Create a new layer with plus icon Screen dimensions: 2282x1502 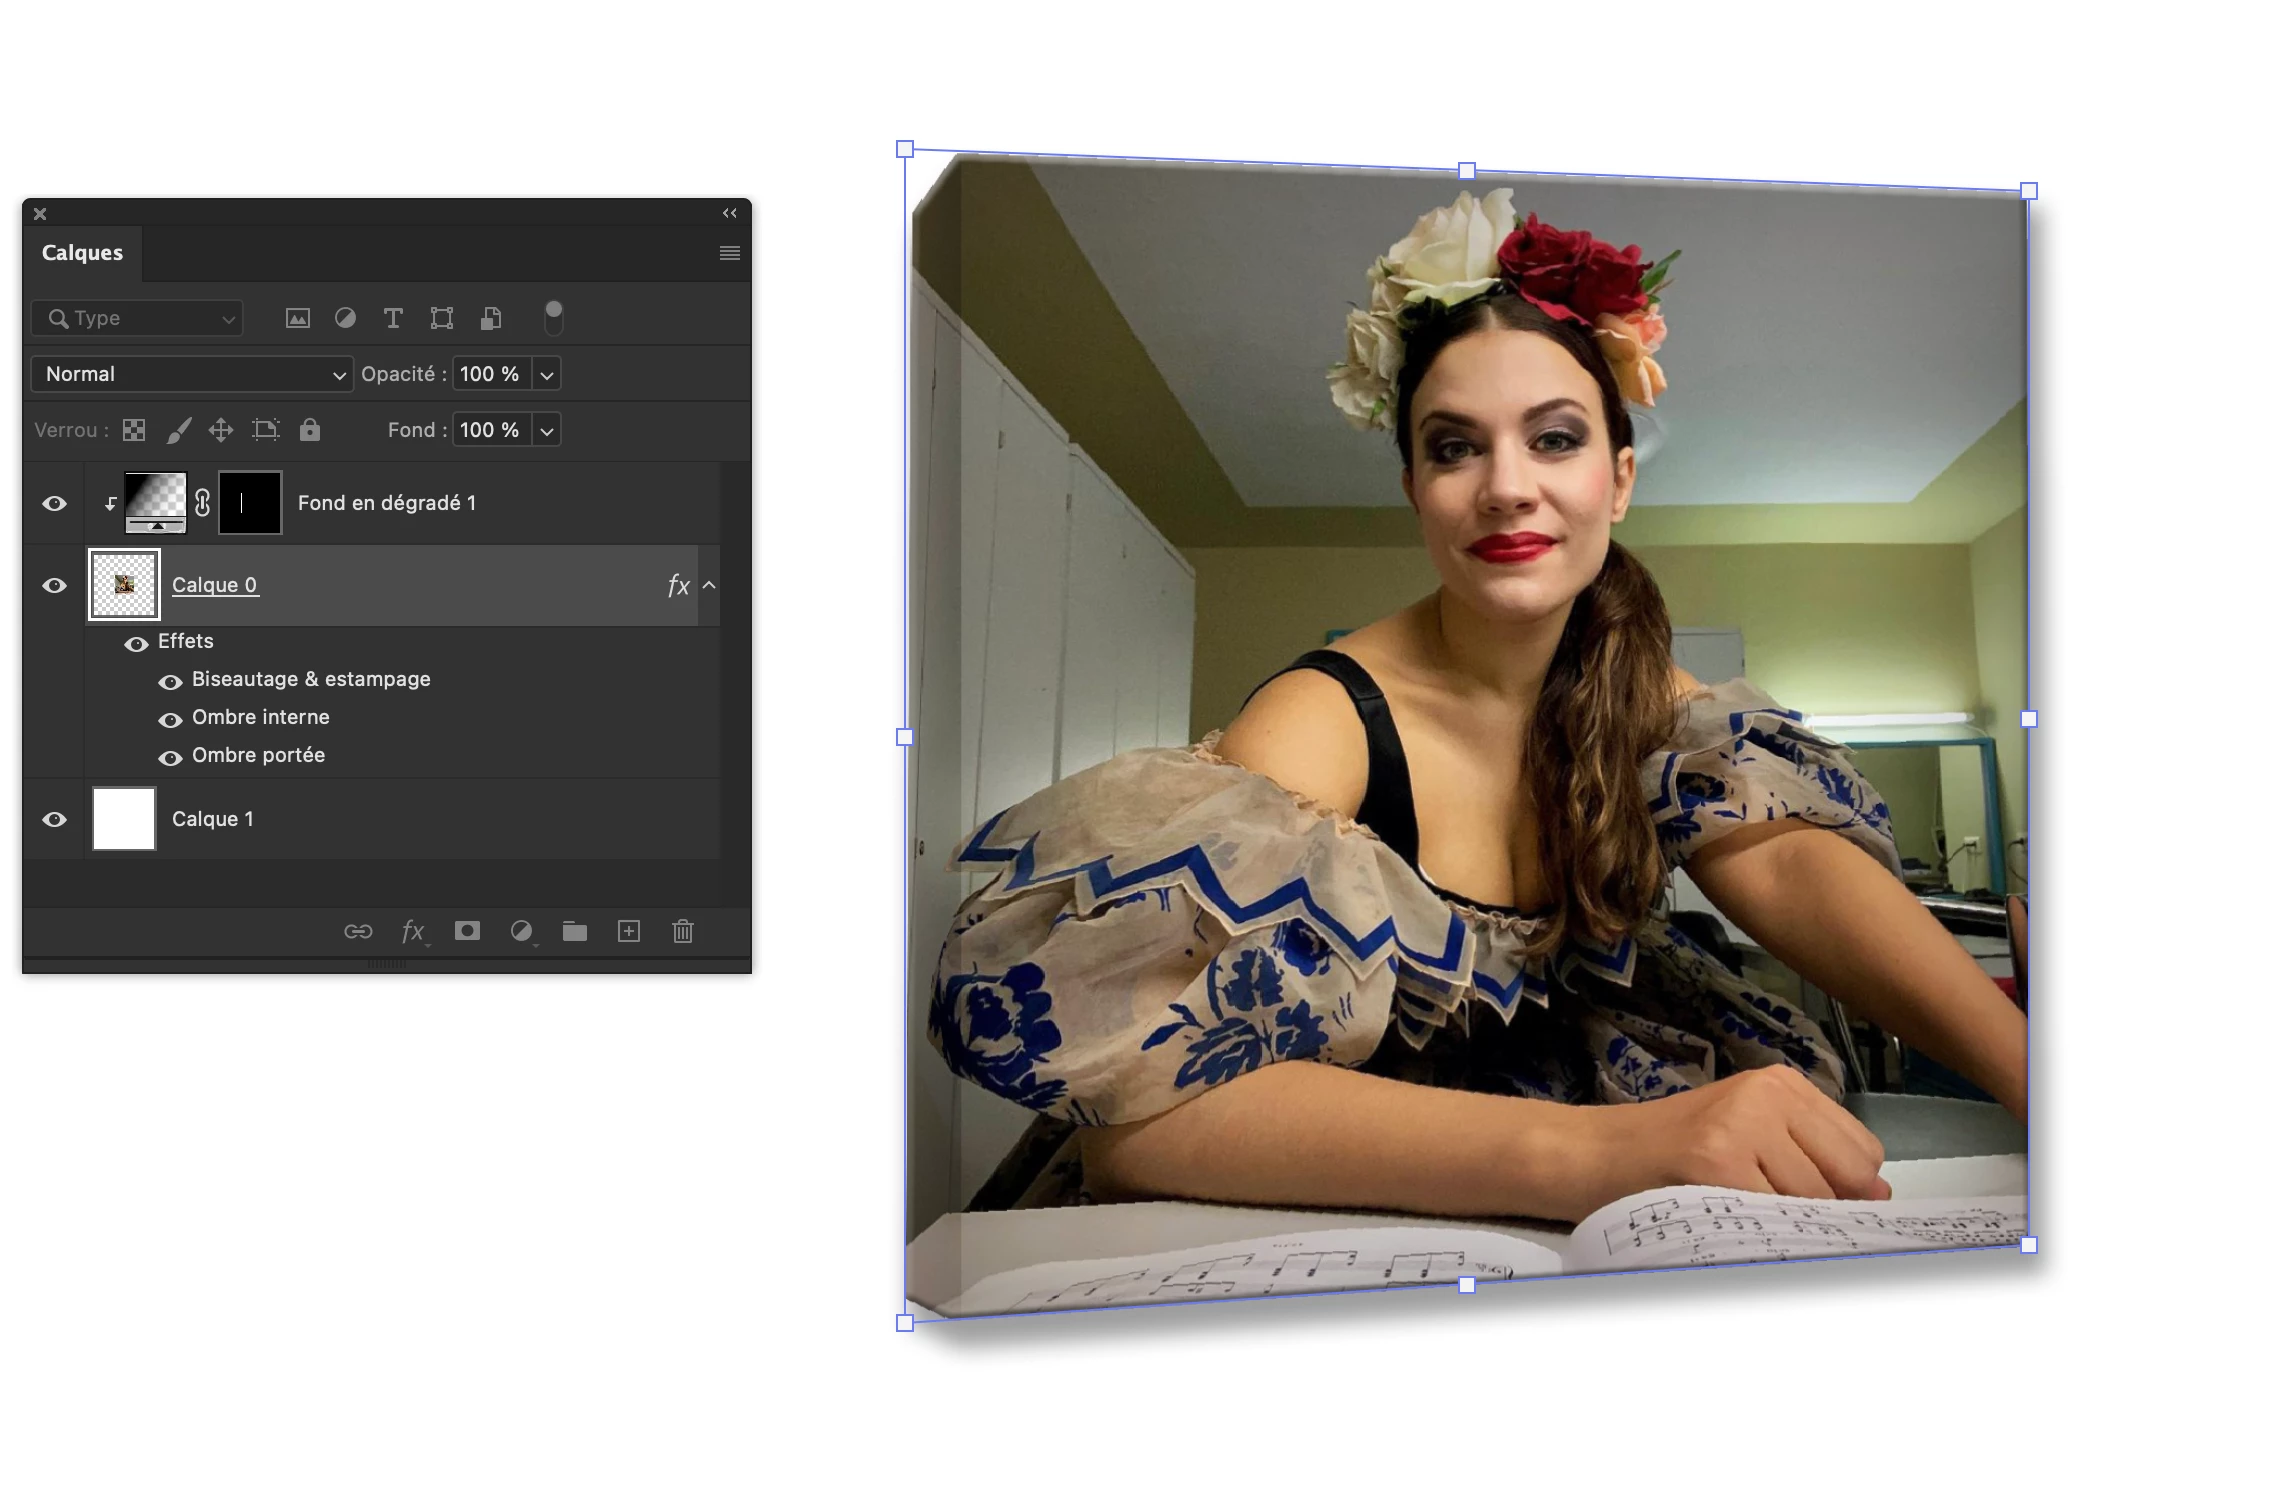click(x=629, y=931)
